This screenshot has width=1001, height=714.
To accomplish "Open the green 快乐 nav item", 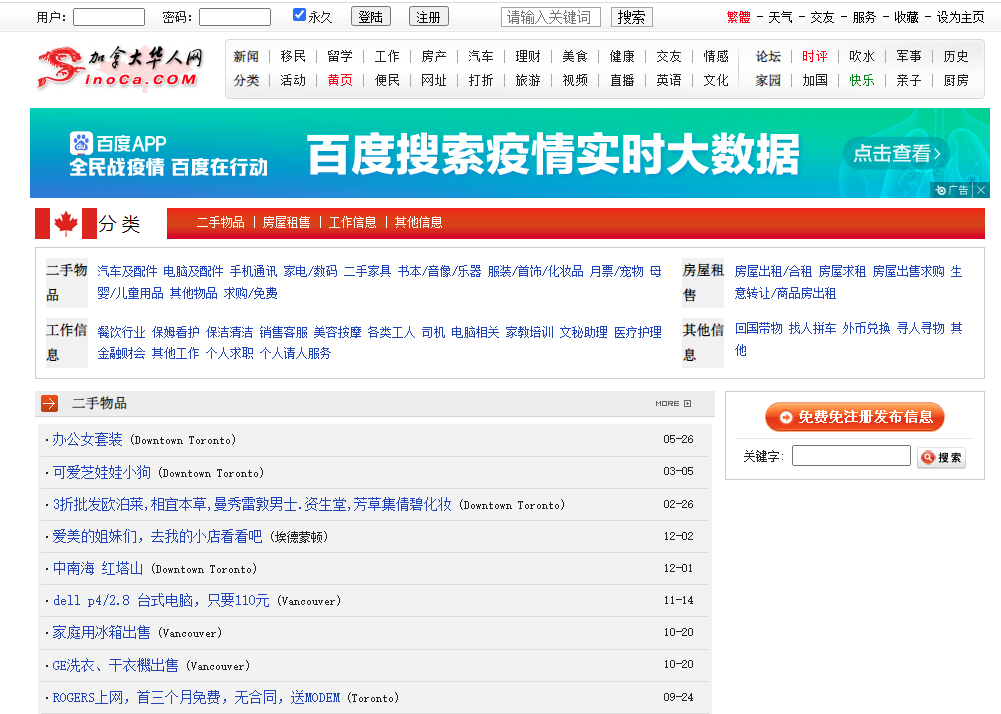I will point(862,80).
